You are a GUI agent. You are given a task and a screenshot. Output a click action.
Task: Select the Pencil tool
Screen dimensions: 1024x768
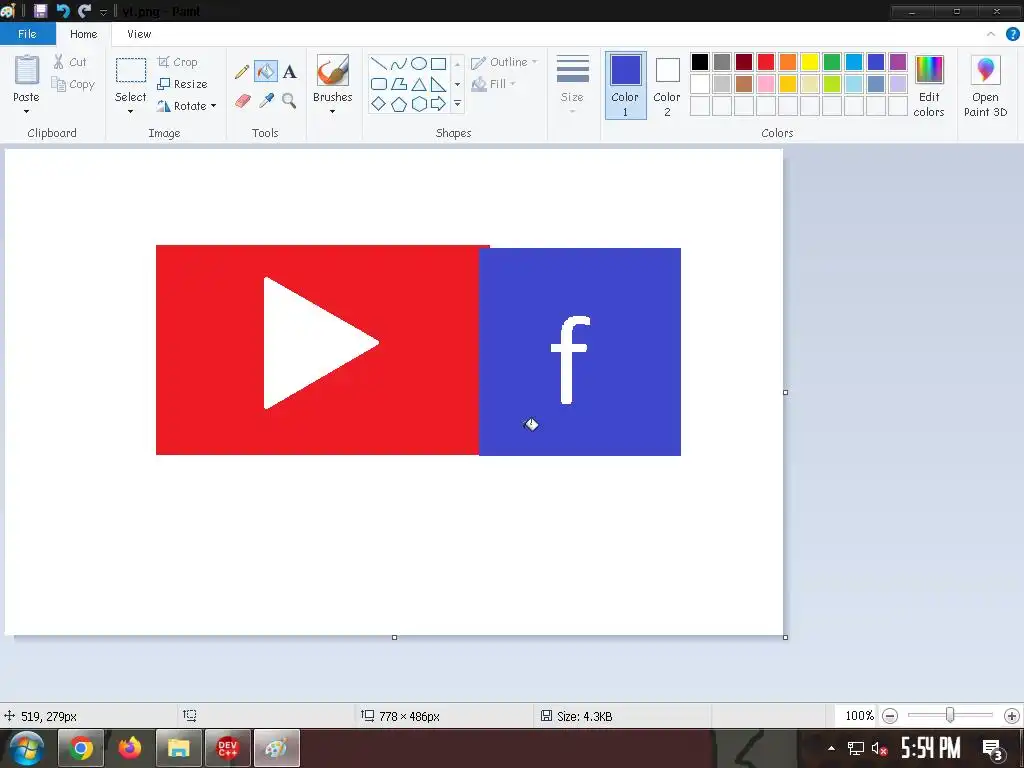coord(242,71)
